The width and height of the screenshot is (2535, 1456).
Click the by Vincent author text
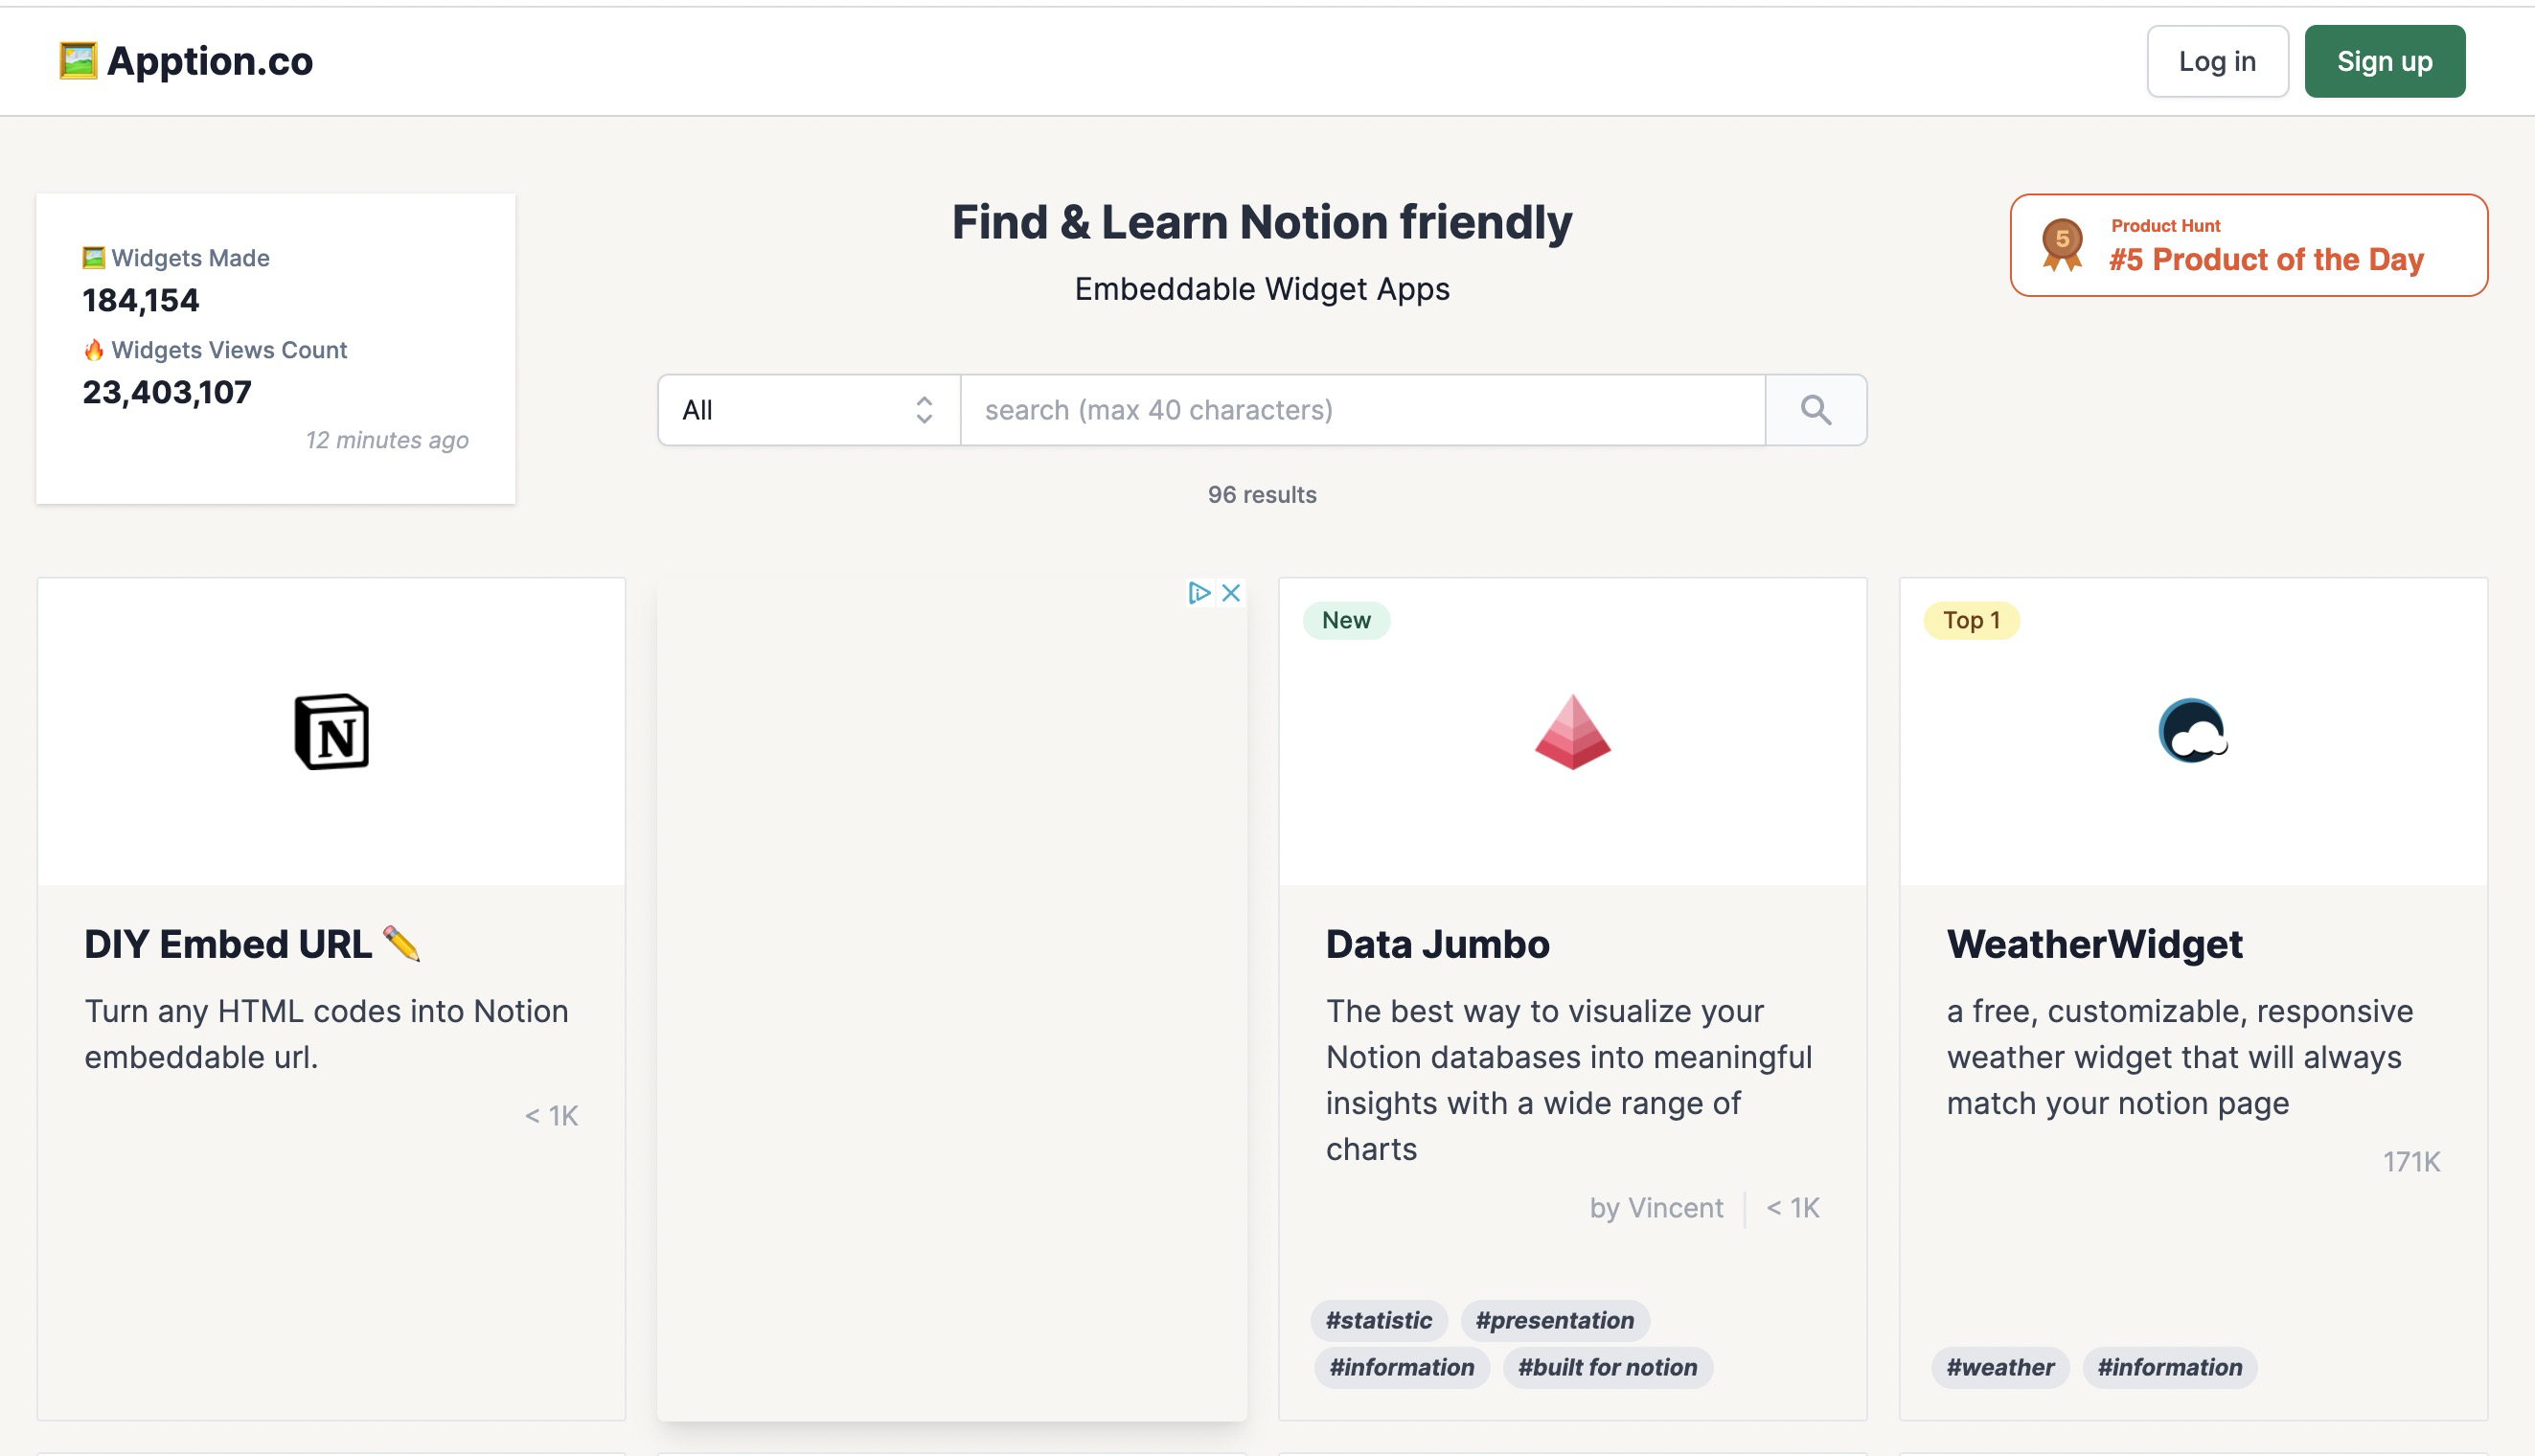(x=1656, y=1208)
